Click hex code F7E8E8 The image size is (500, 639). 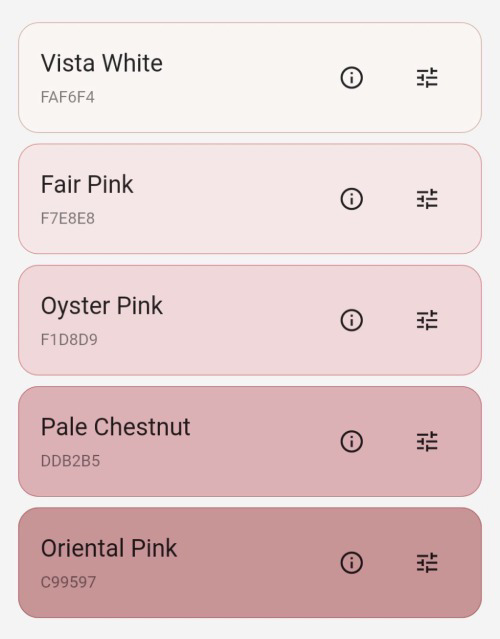(x=68, y=218)
